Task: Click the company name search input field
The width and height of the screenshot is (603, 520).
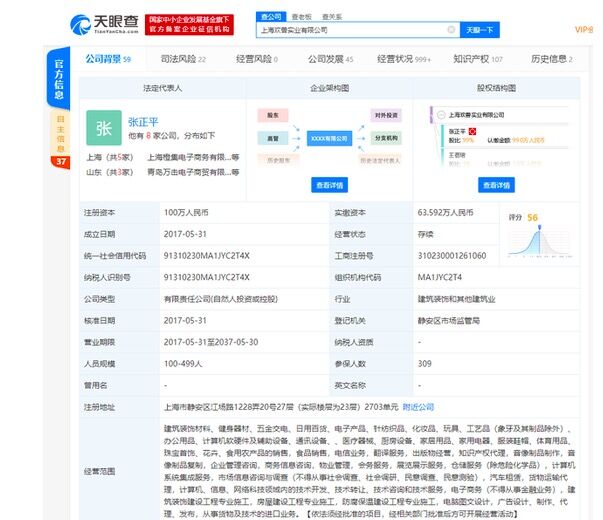Action: (350, 30)
